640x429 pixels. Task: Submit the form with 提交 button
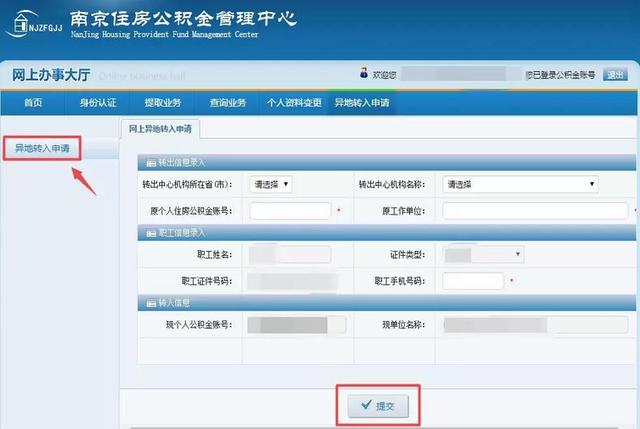378,406
